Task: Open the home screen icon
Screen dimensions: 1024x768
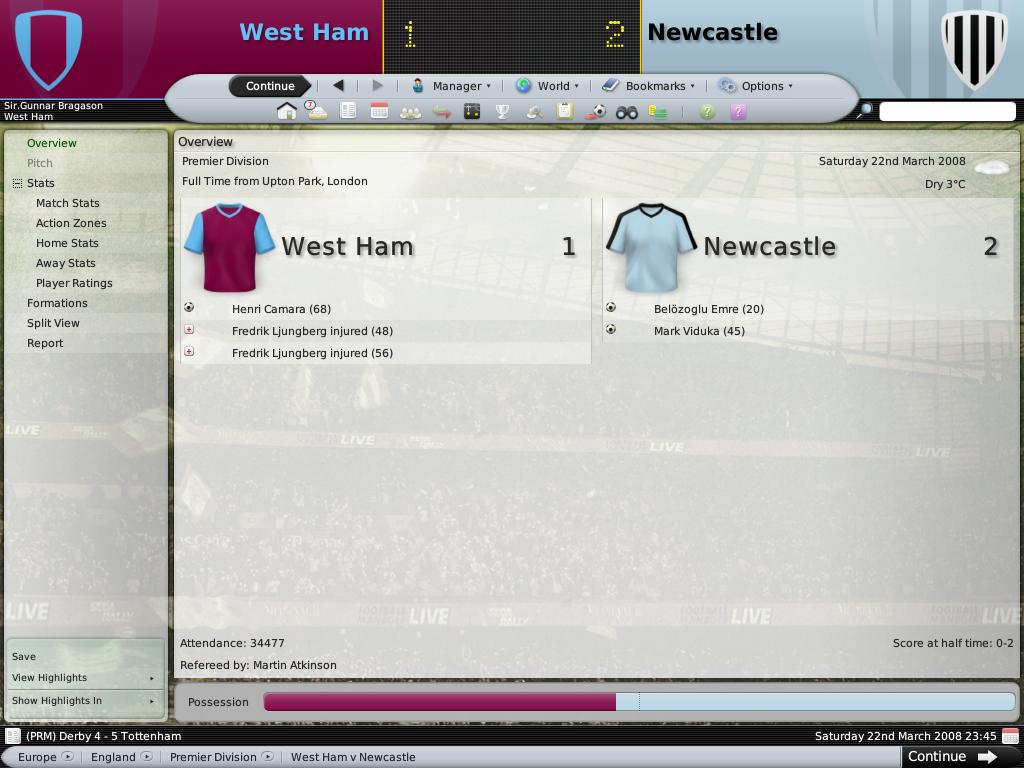Action: [x=286, y=112]
